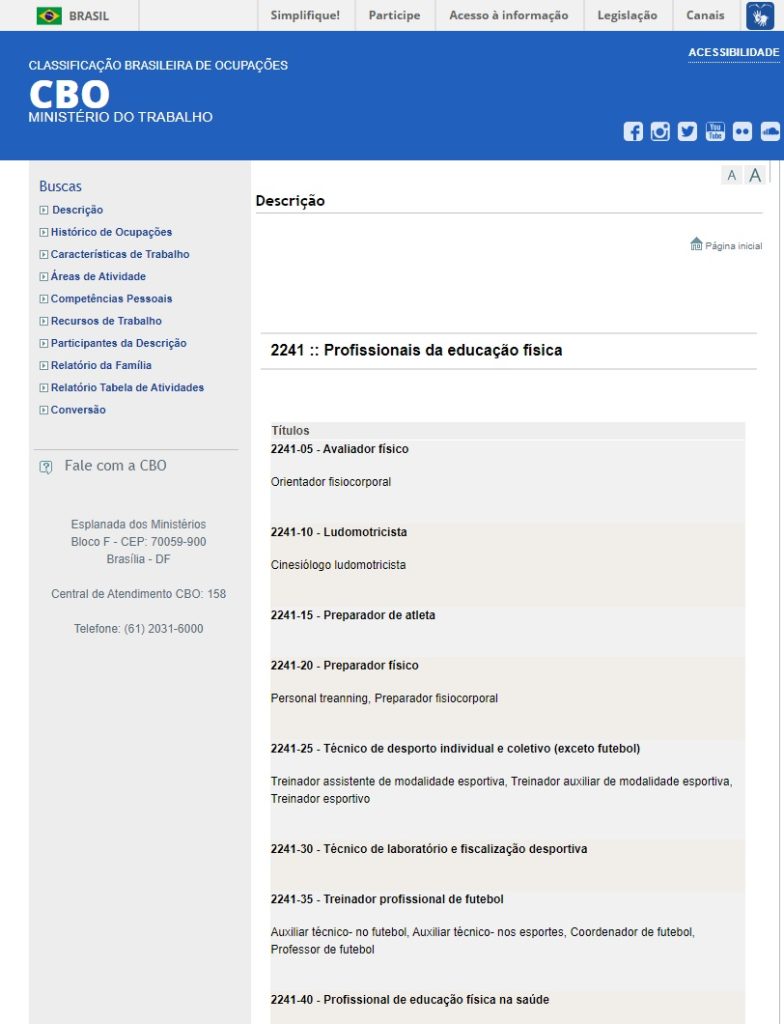The width and height of the screenshot is (784, 1024).
Task: Open the ACESSIBILIDADE link
Action: click(733, 52)
